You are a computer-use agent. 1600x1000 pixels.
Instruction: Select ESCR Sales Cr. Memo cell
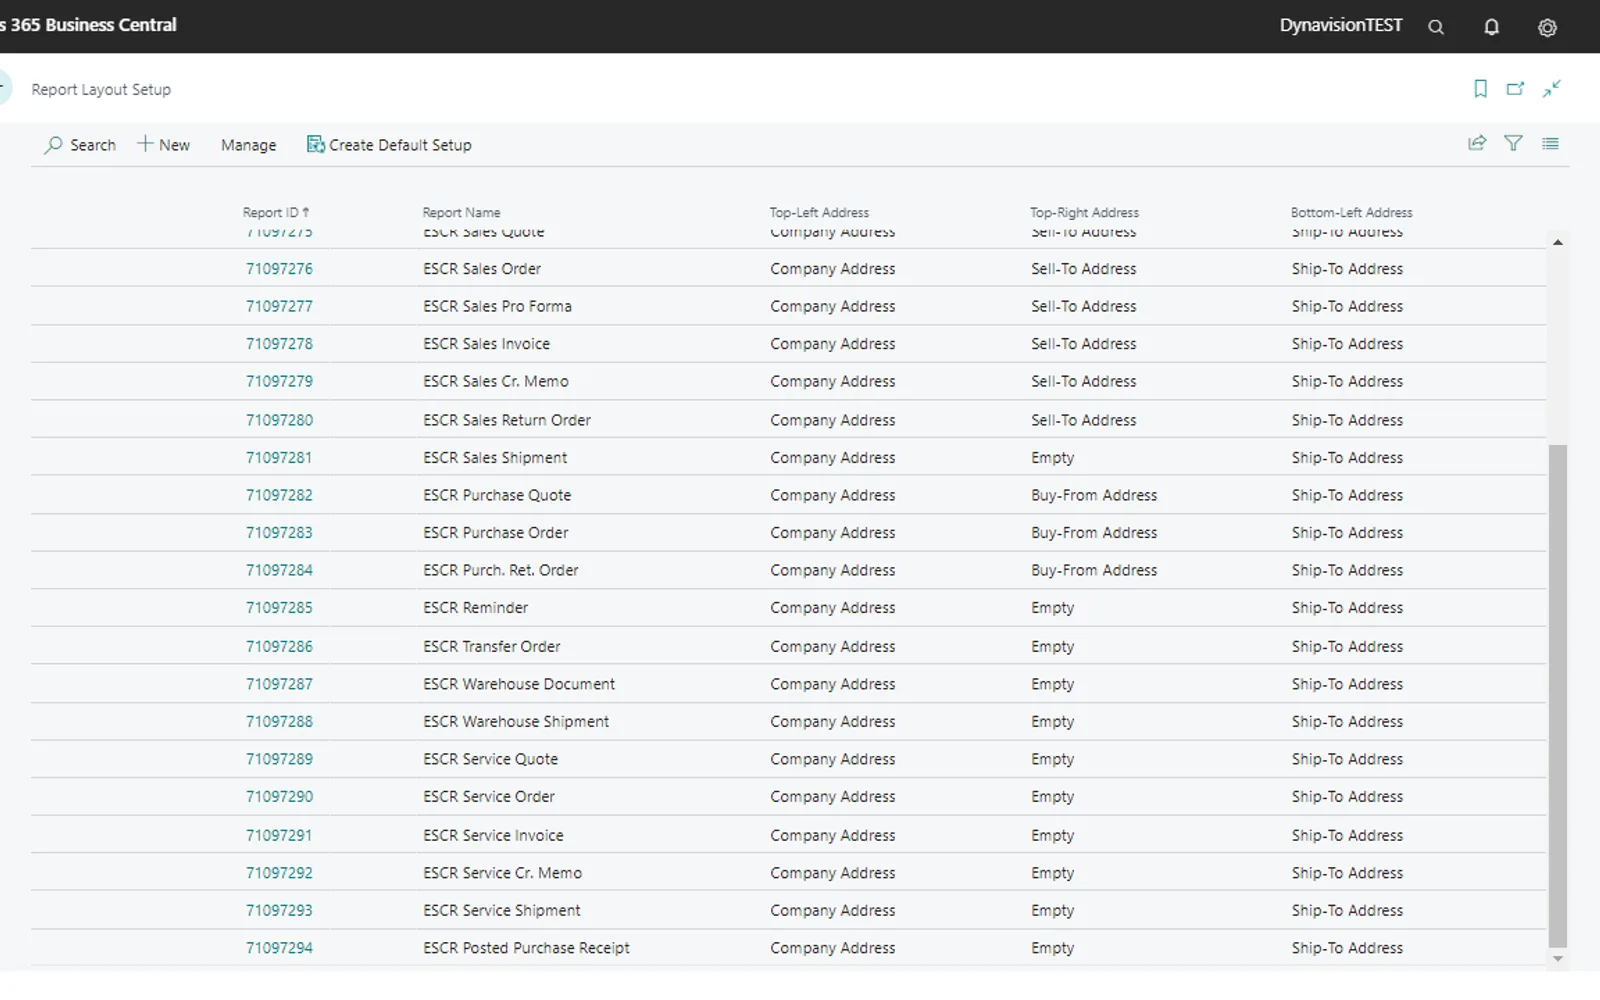click(496, 382)
